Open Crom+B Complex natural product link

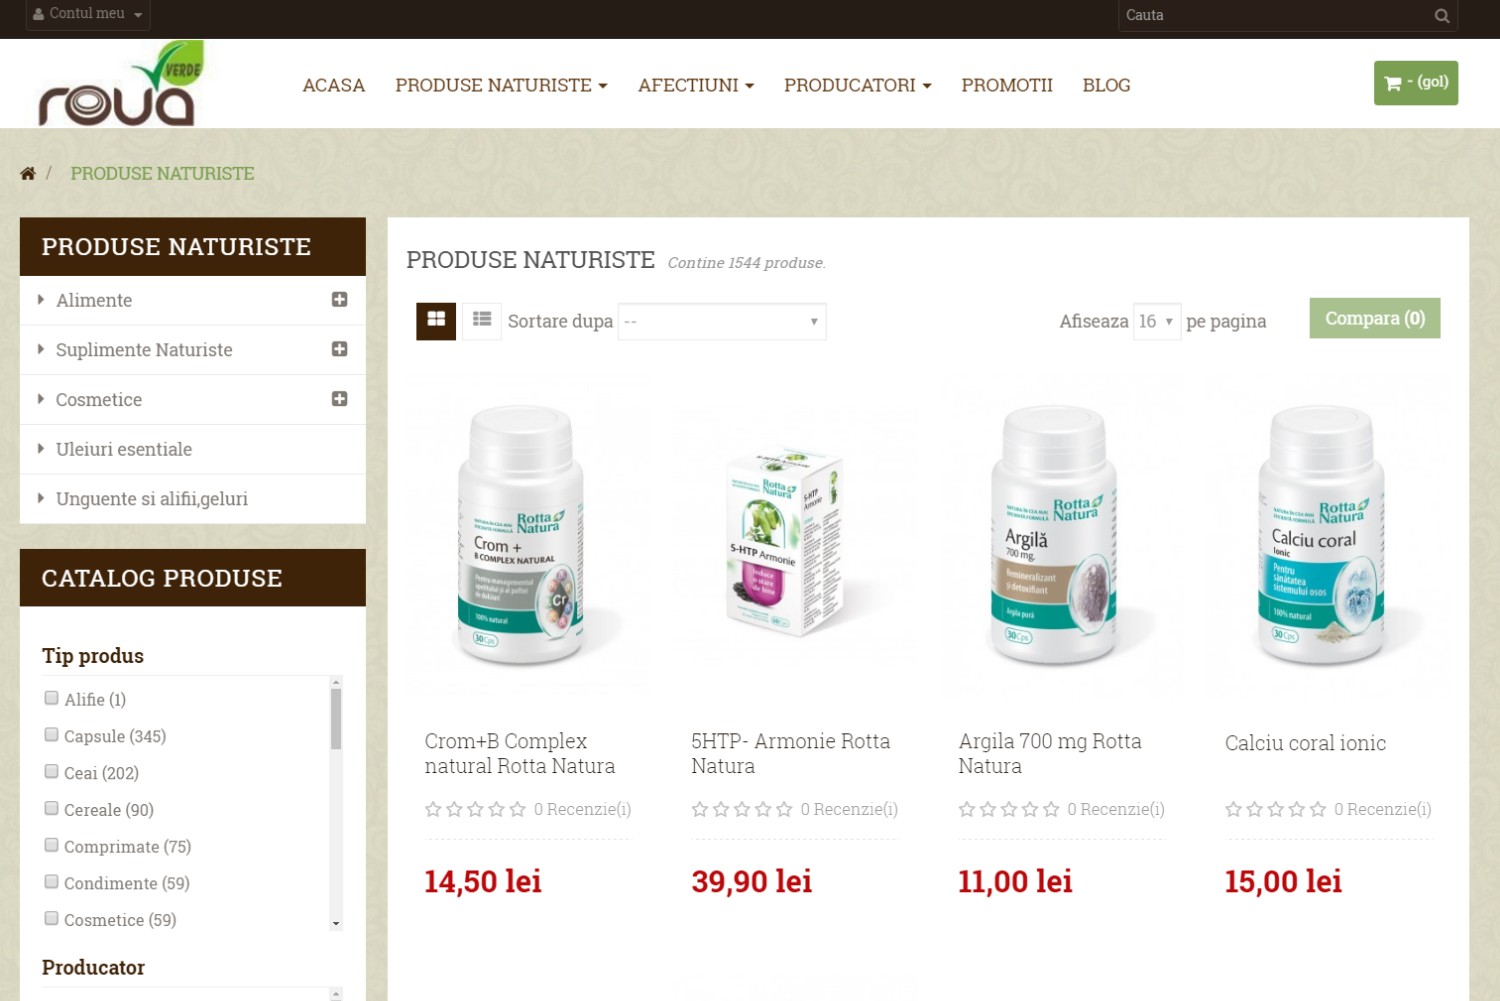tap(520, 754)
